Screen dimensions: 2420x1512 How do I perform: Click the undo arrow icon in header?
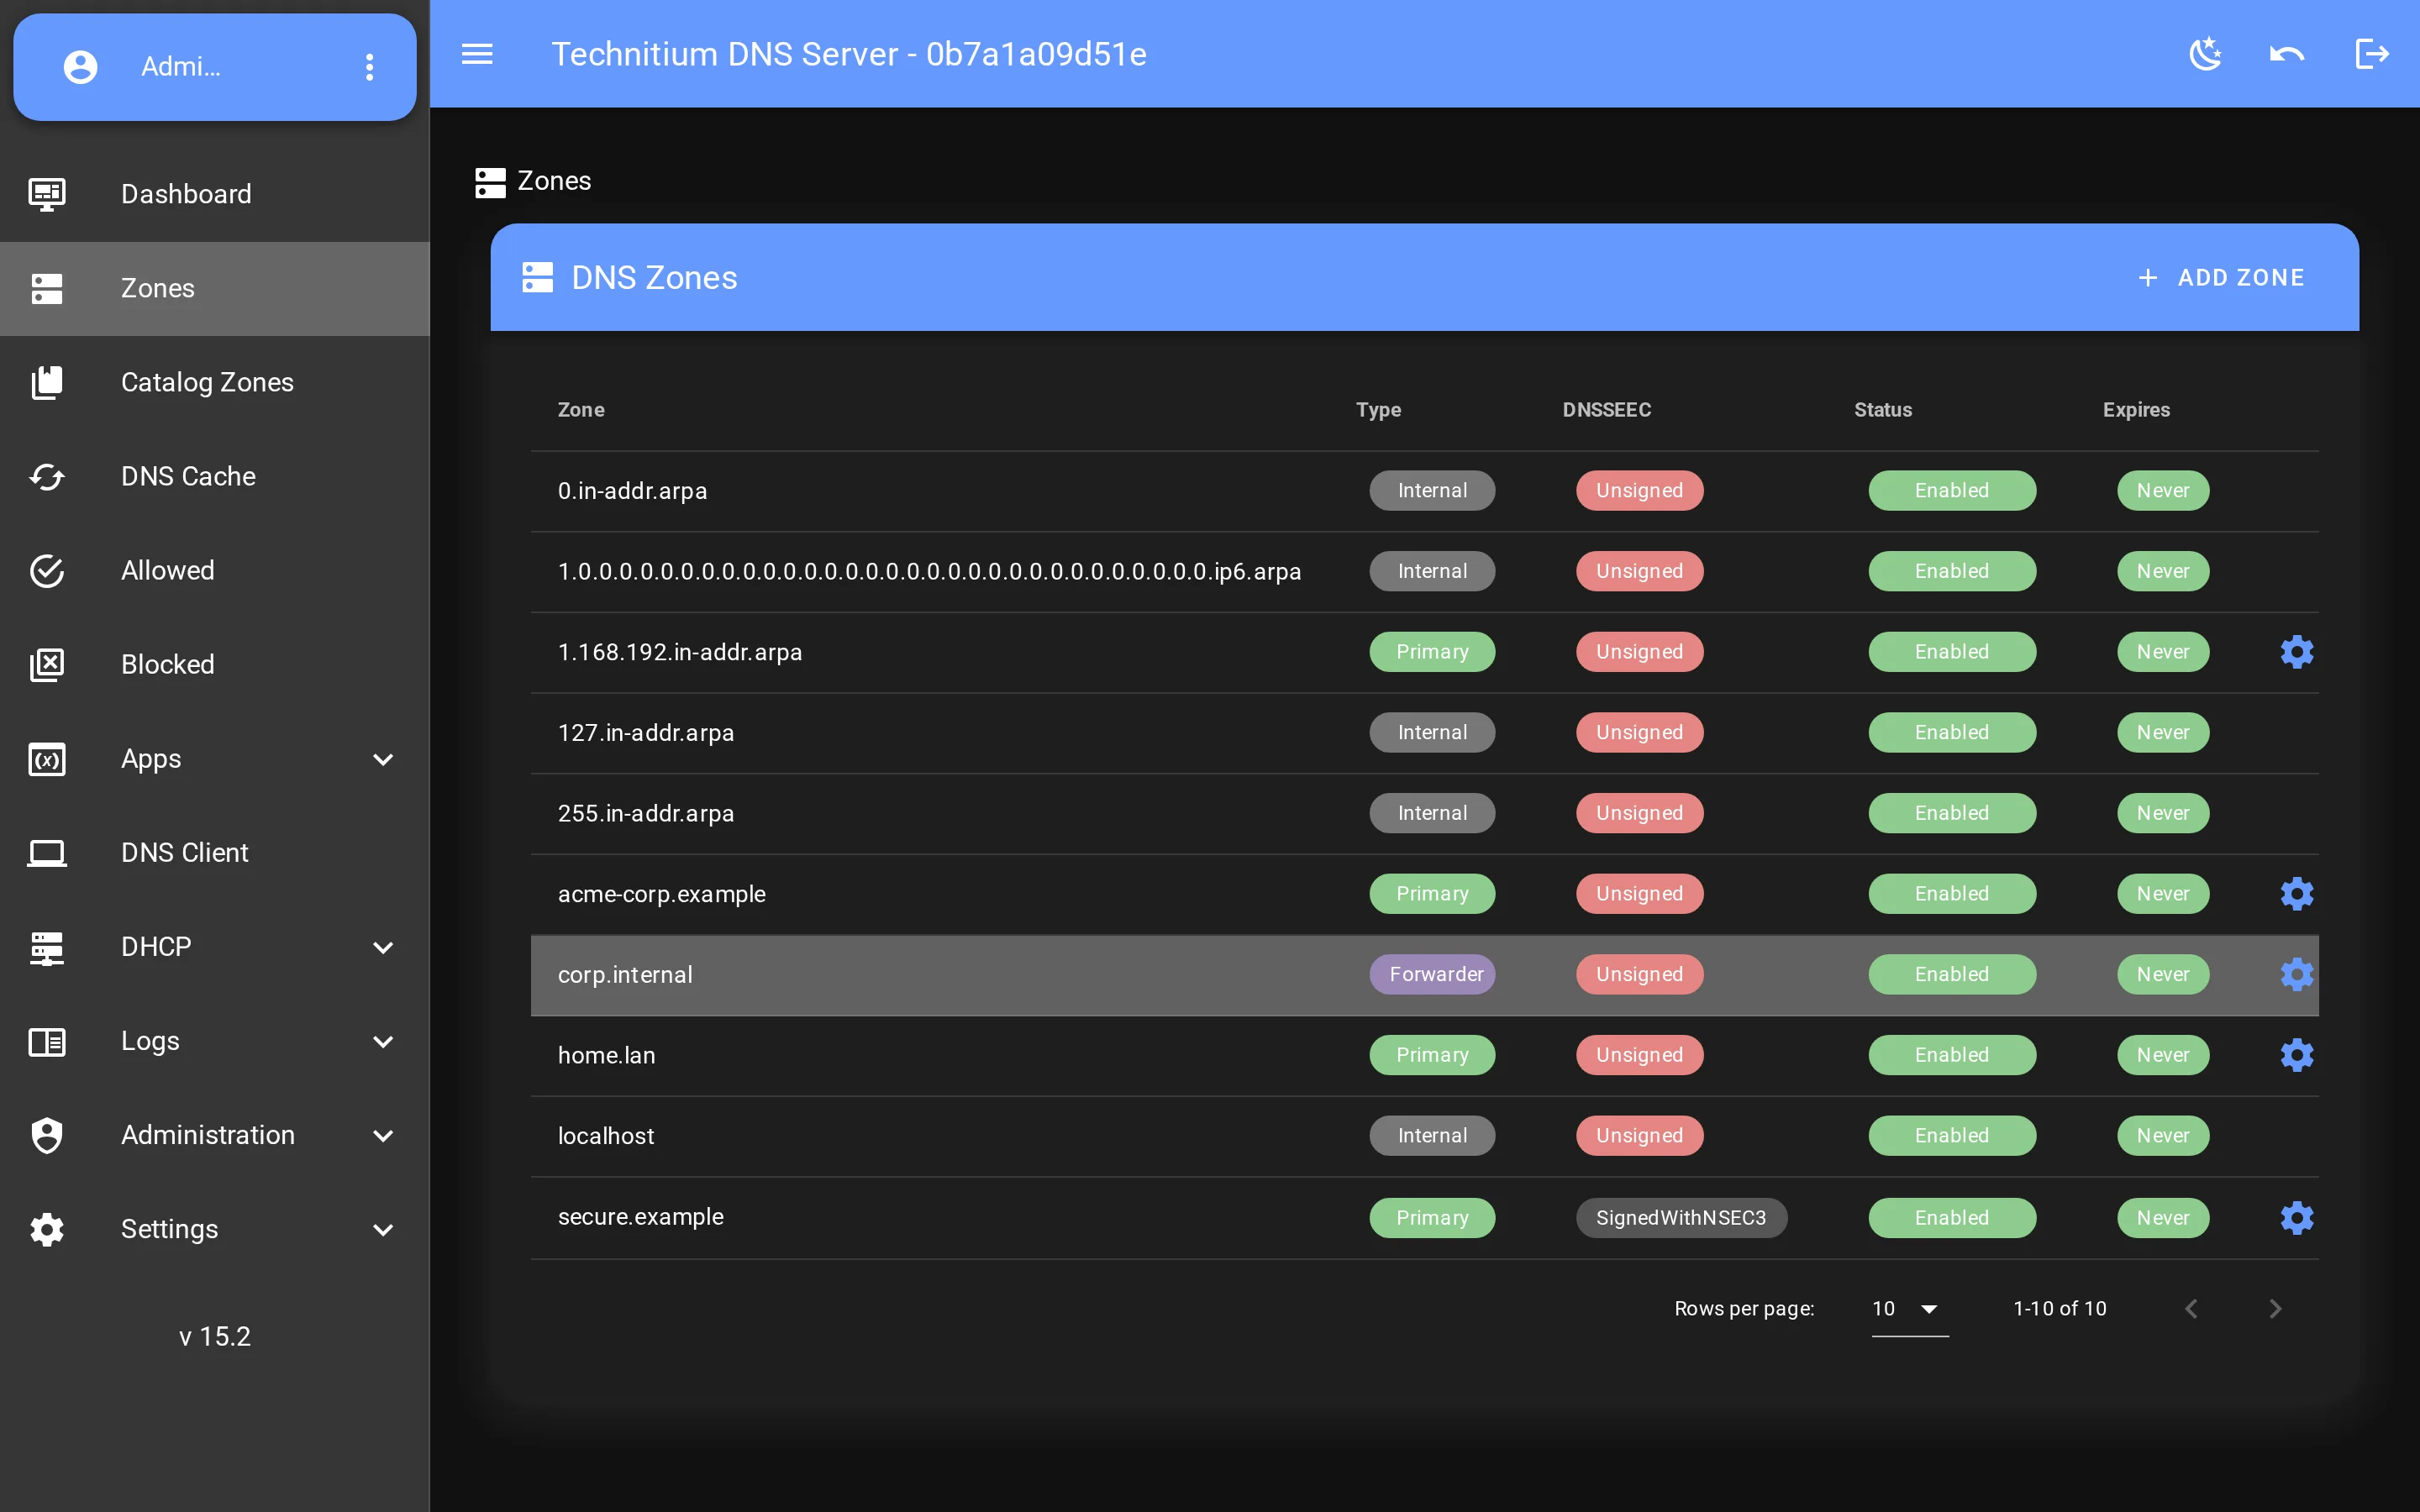pyautogui.click(x=2287, y=54)
